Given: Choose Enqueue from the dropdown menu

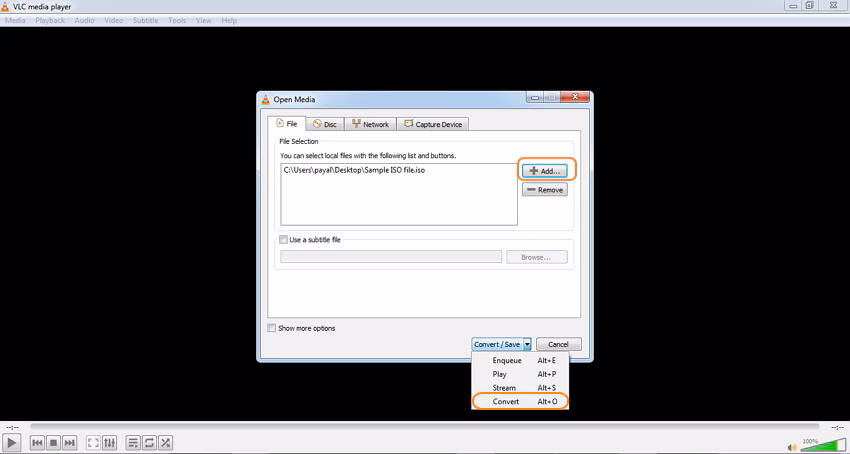Looking at the screenshot, I should click(x=520, y=360).
